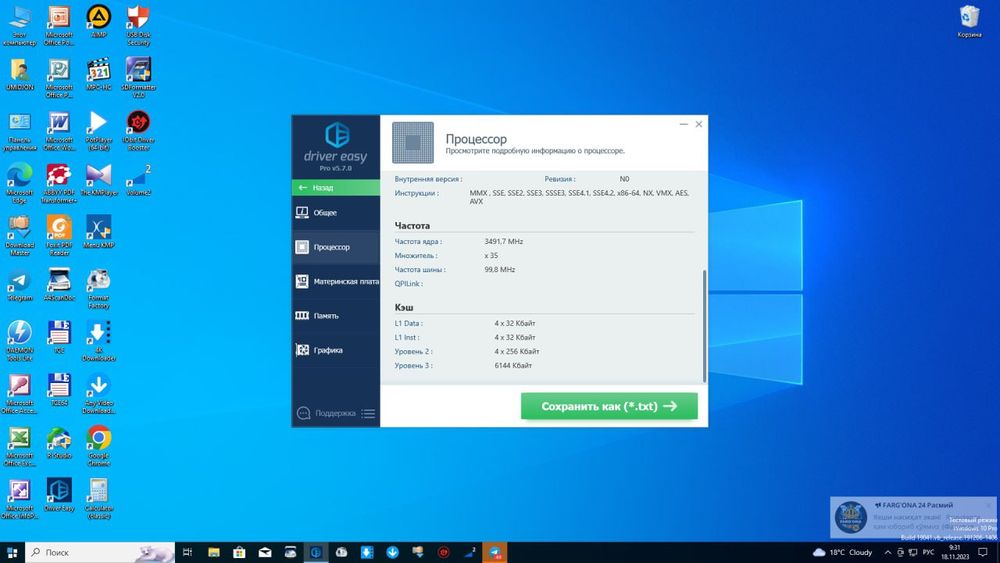Click Сохранить как (*.txt) button
This screenshot has height=563, width=1000.
point(609,406)
